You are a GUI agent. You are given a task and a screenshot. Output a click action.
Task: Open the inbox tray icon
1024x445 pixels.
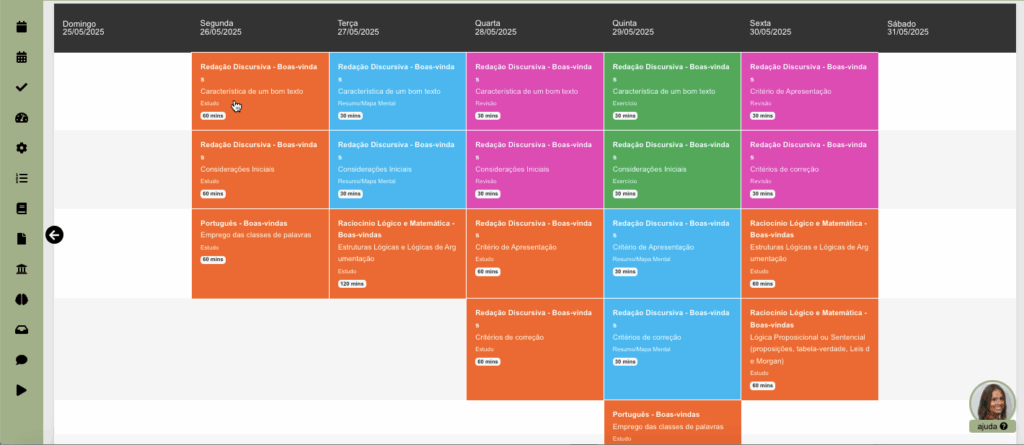coord(21,329)
